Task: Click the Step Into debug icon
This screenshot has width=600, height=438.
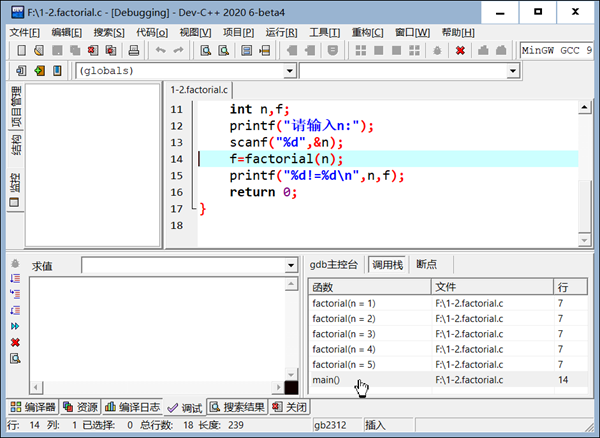Action: point(14,294)
